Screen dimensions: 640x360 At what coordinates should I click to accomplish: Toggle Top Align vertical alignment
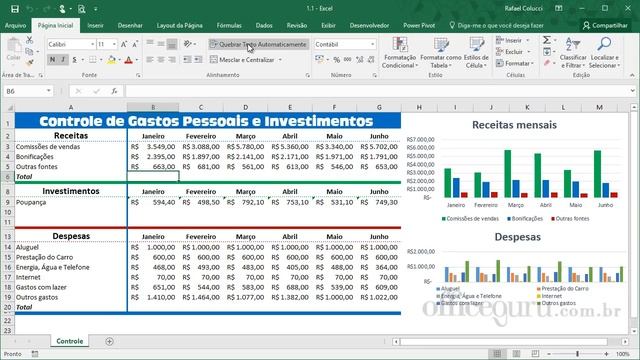click(x=150, y=44)
